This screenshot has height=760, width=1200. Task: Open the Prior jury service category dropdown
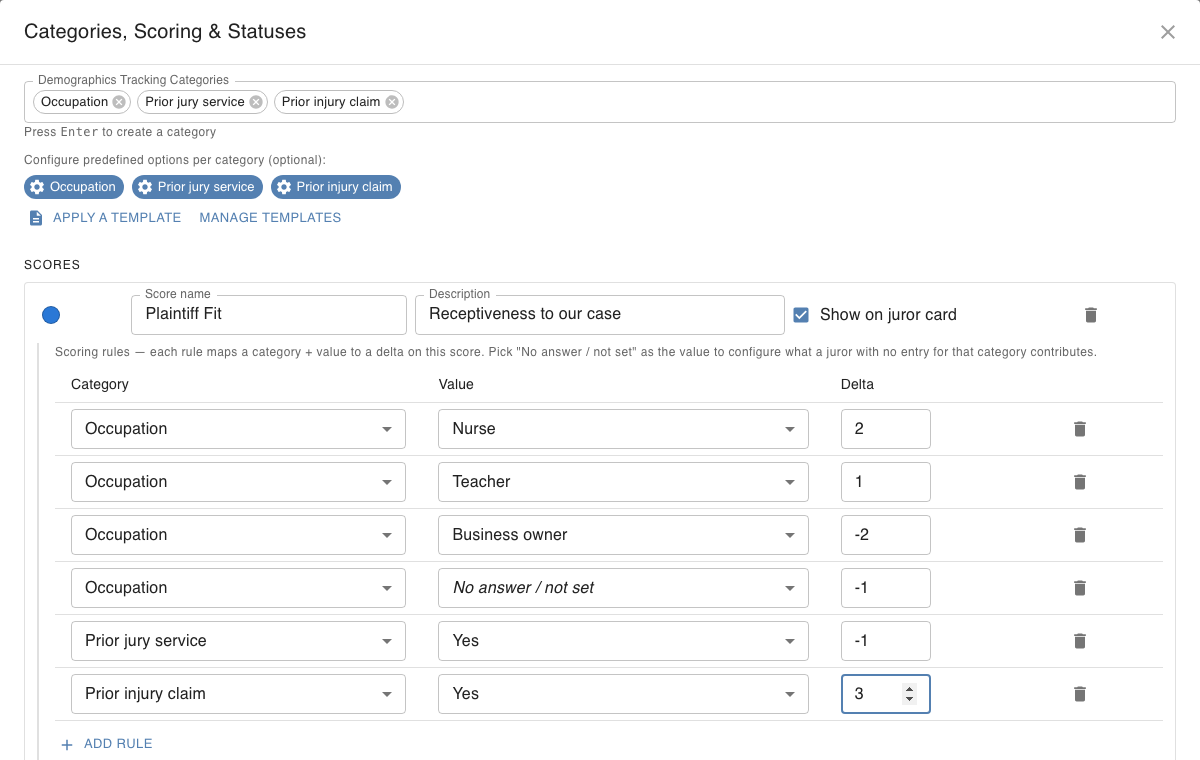[238, 641]
